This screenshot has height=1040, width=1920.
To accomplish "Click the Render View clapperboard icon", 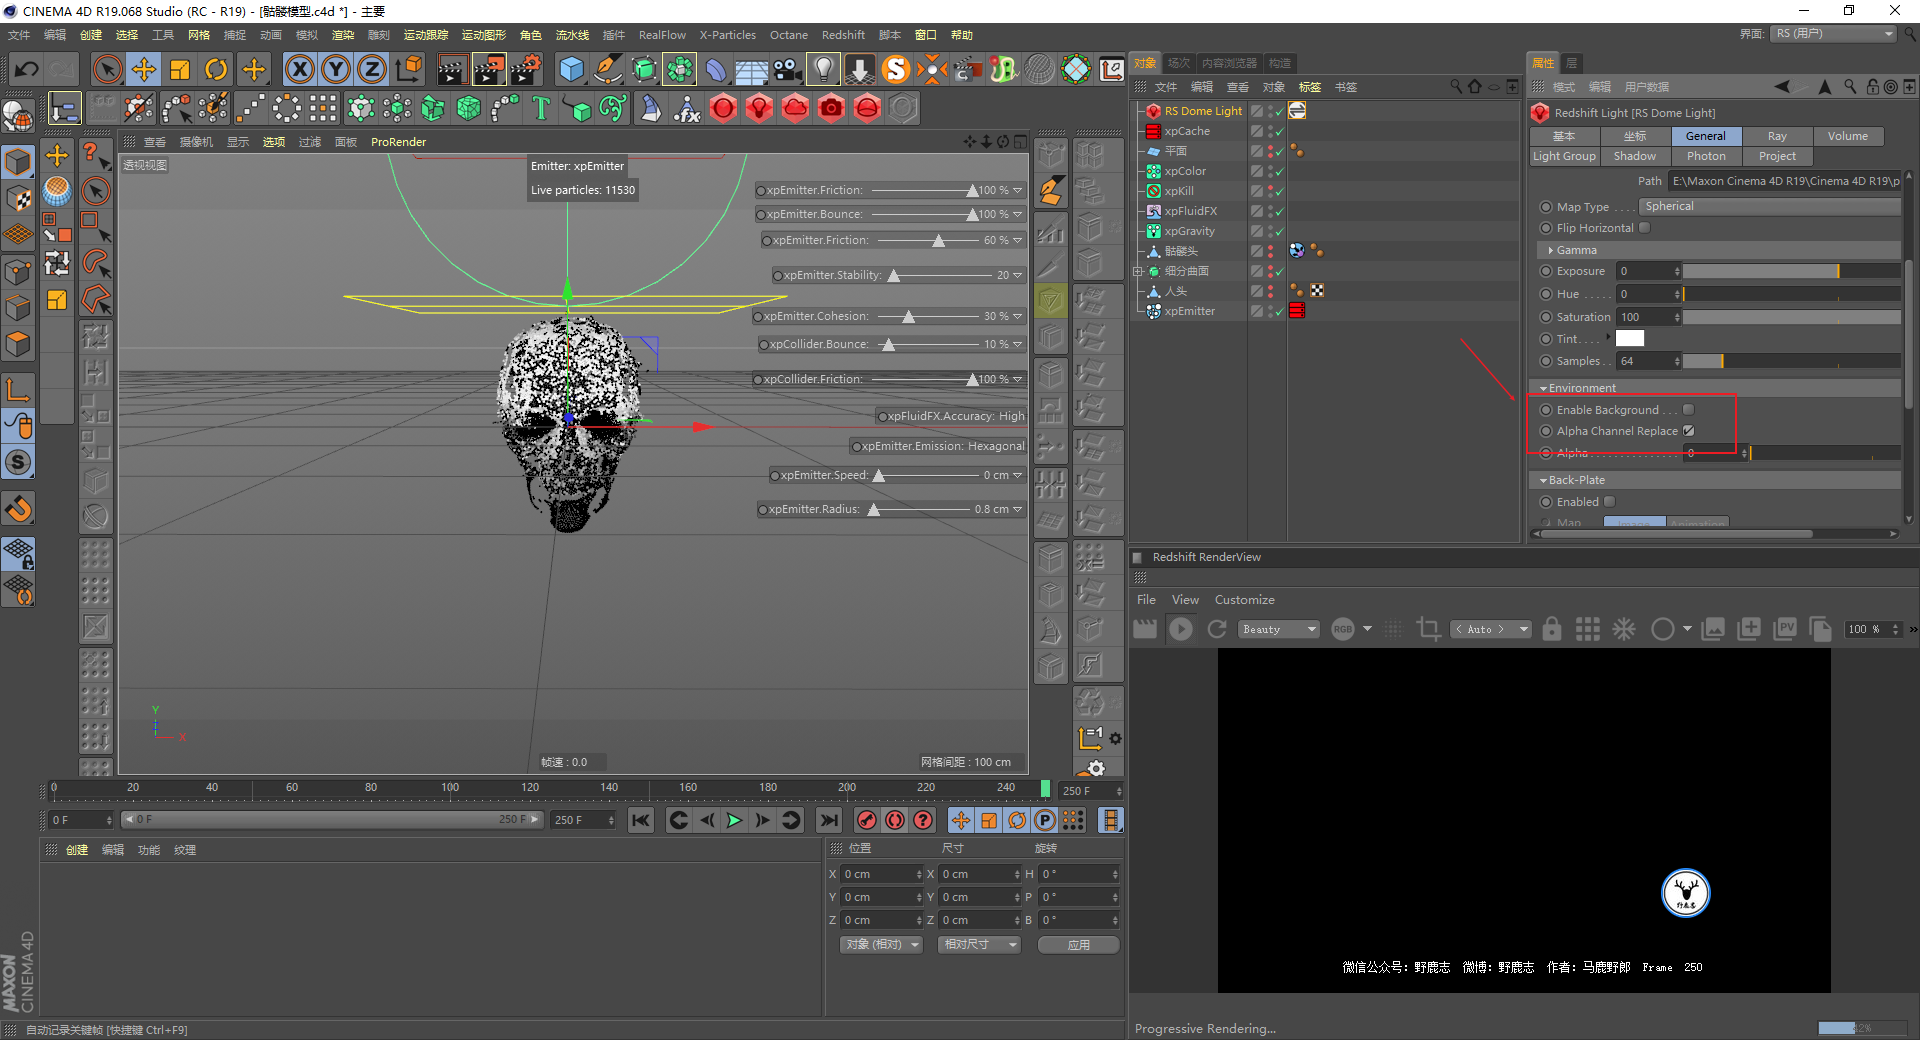I will (x=452, y=69).
